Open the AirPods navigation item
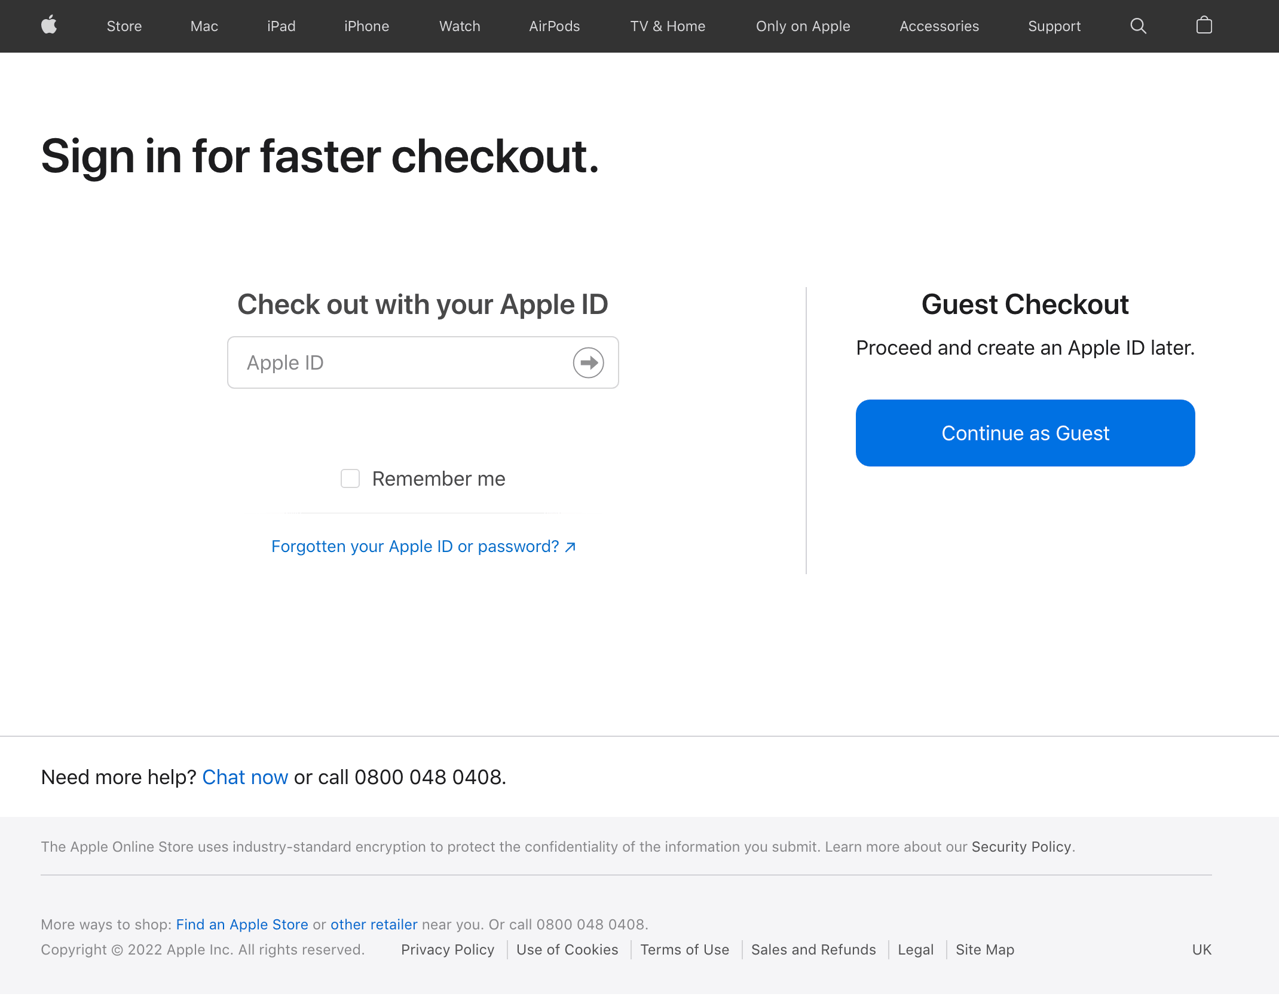The height and width of the screenshot is (1000, 1279). coord(554,27)
